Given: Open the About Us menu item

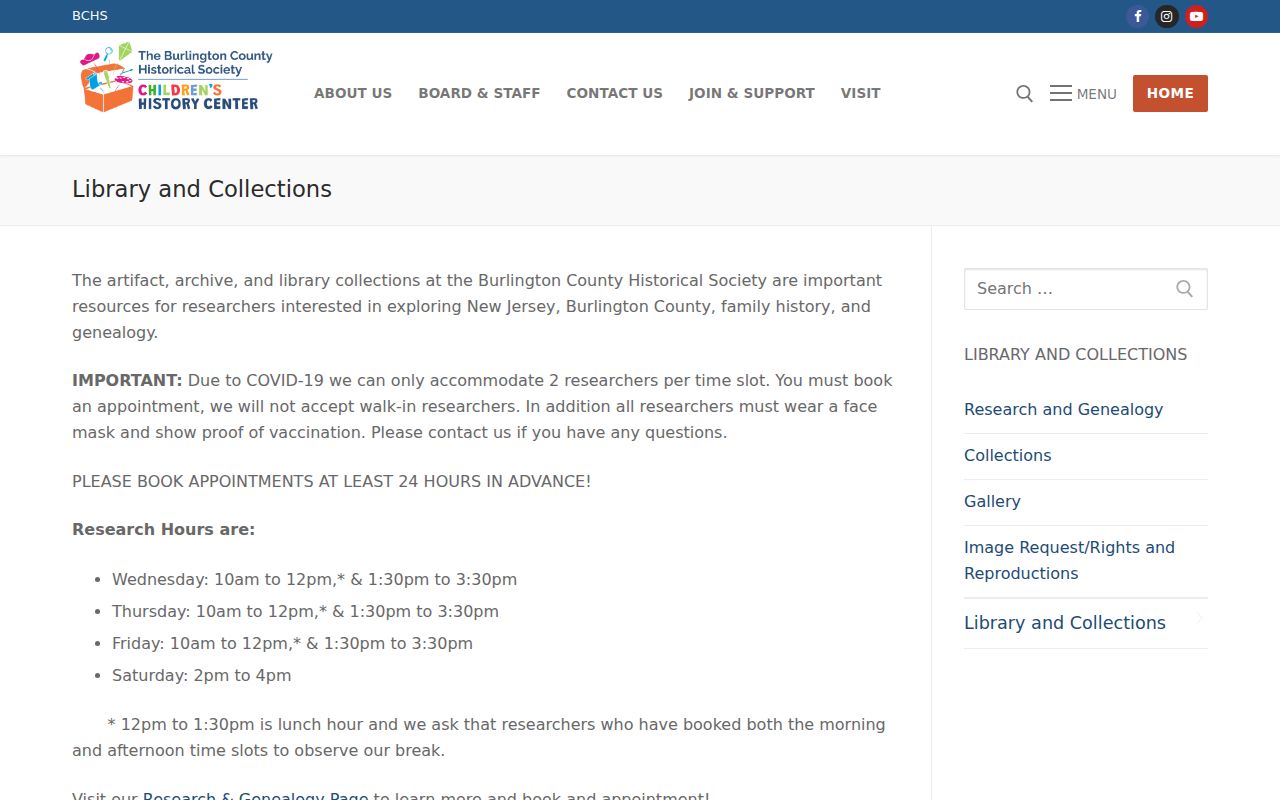Looking at the screenshot, I should point(353,93).
